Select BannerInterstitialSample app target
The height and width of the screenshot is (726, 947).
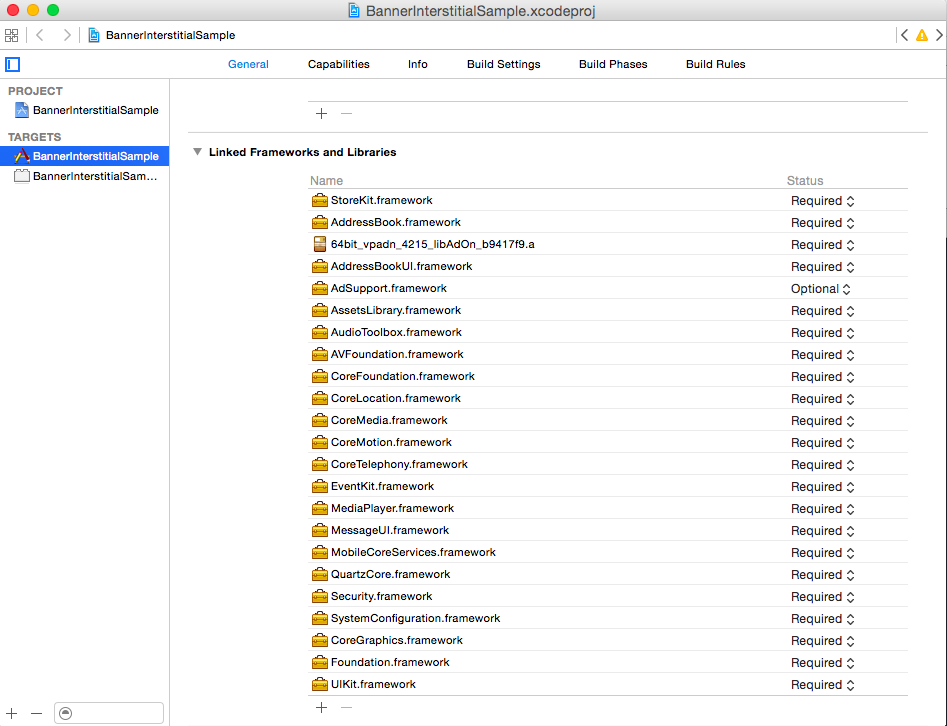(85, 156)
